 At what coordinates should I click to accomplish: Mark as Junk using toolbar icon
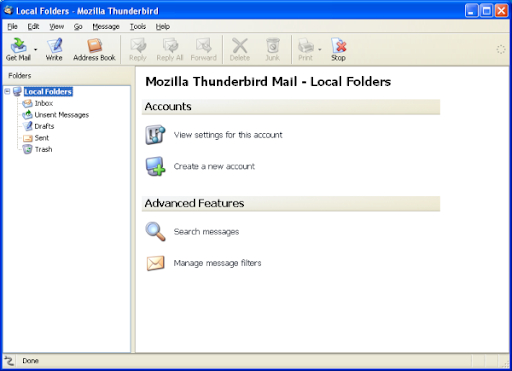[x=273, y=45]
